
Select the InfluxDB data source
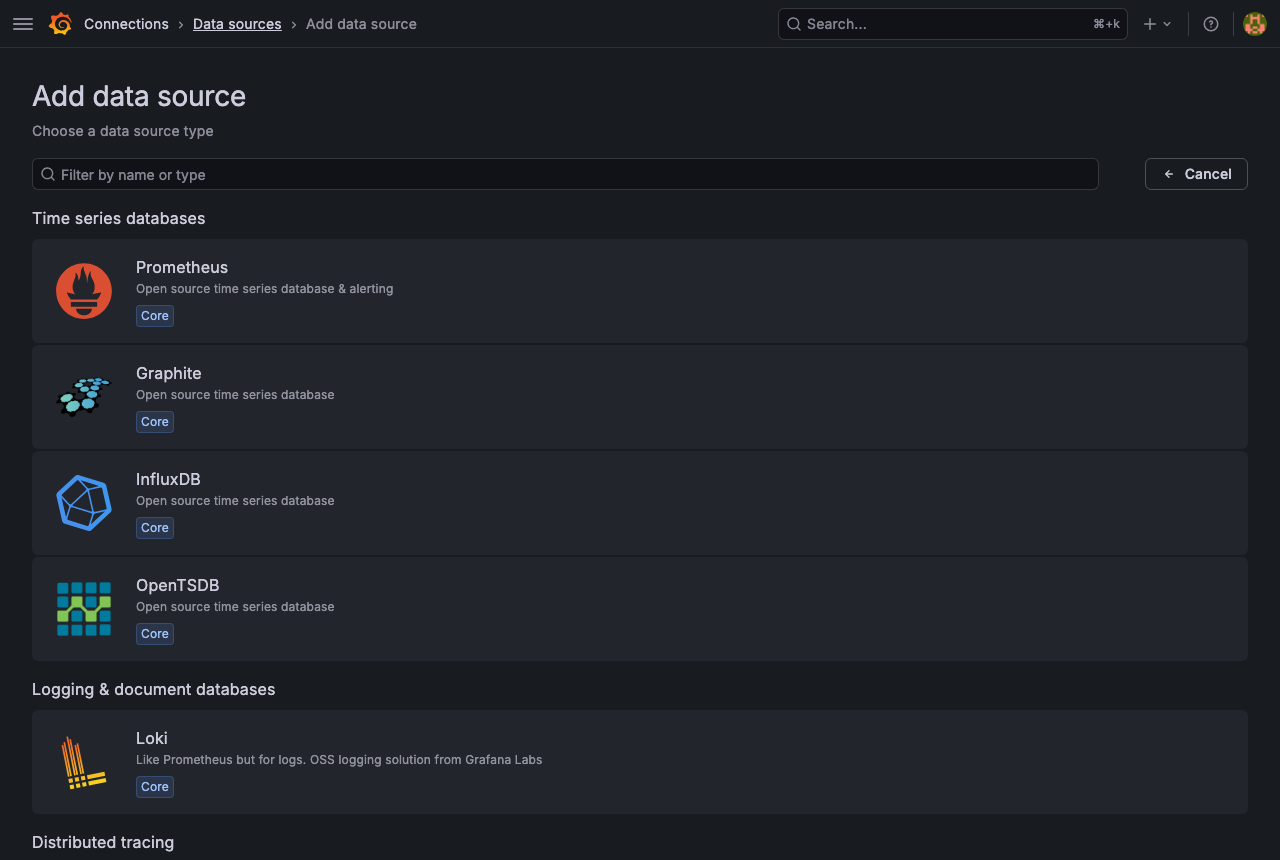(640, 503)
